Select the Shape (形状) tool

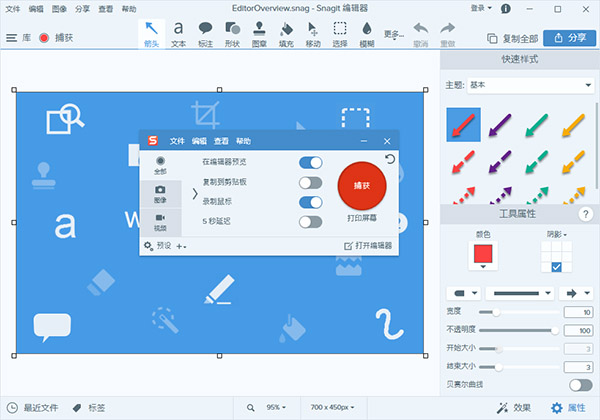pyautogui.click(x=232, y=34)
